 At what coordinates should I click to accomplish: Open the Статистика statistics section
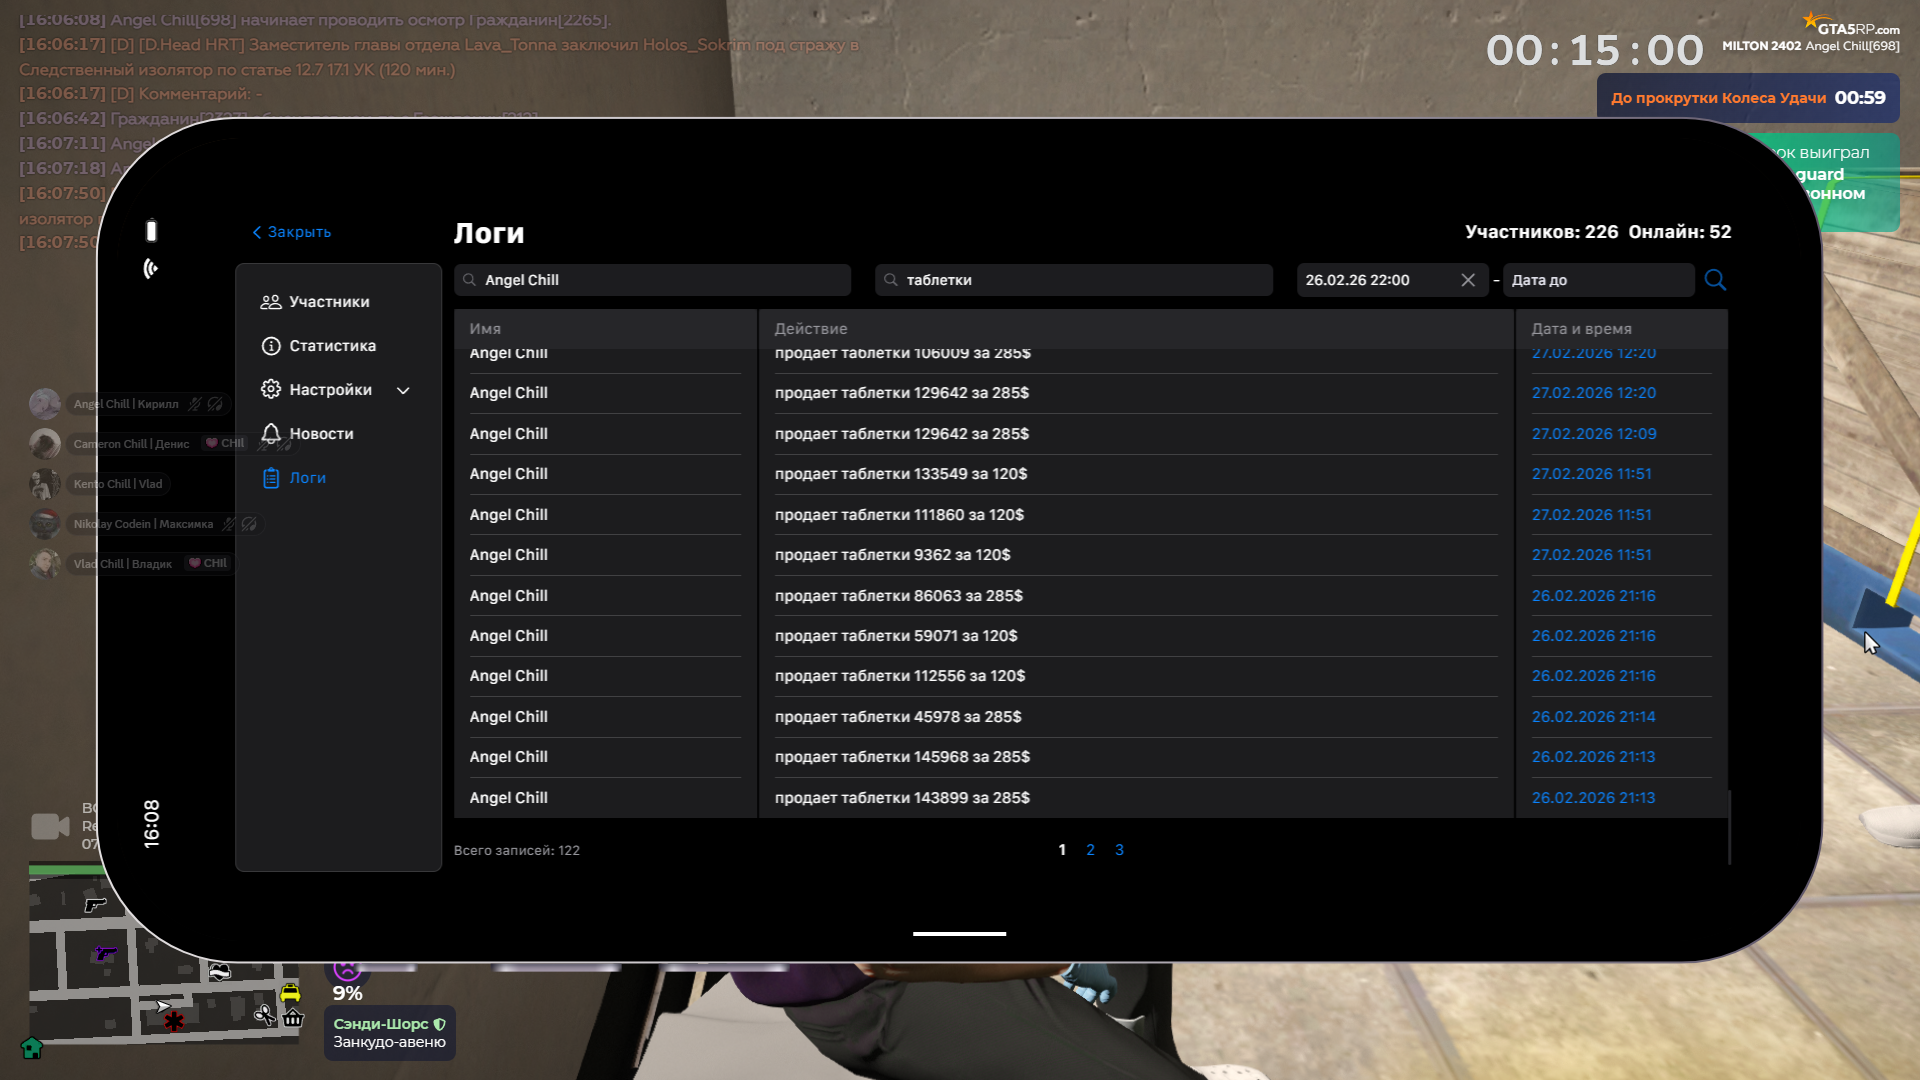click(332, 346)
